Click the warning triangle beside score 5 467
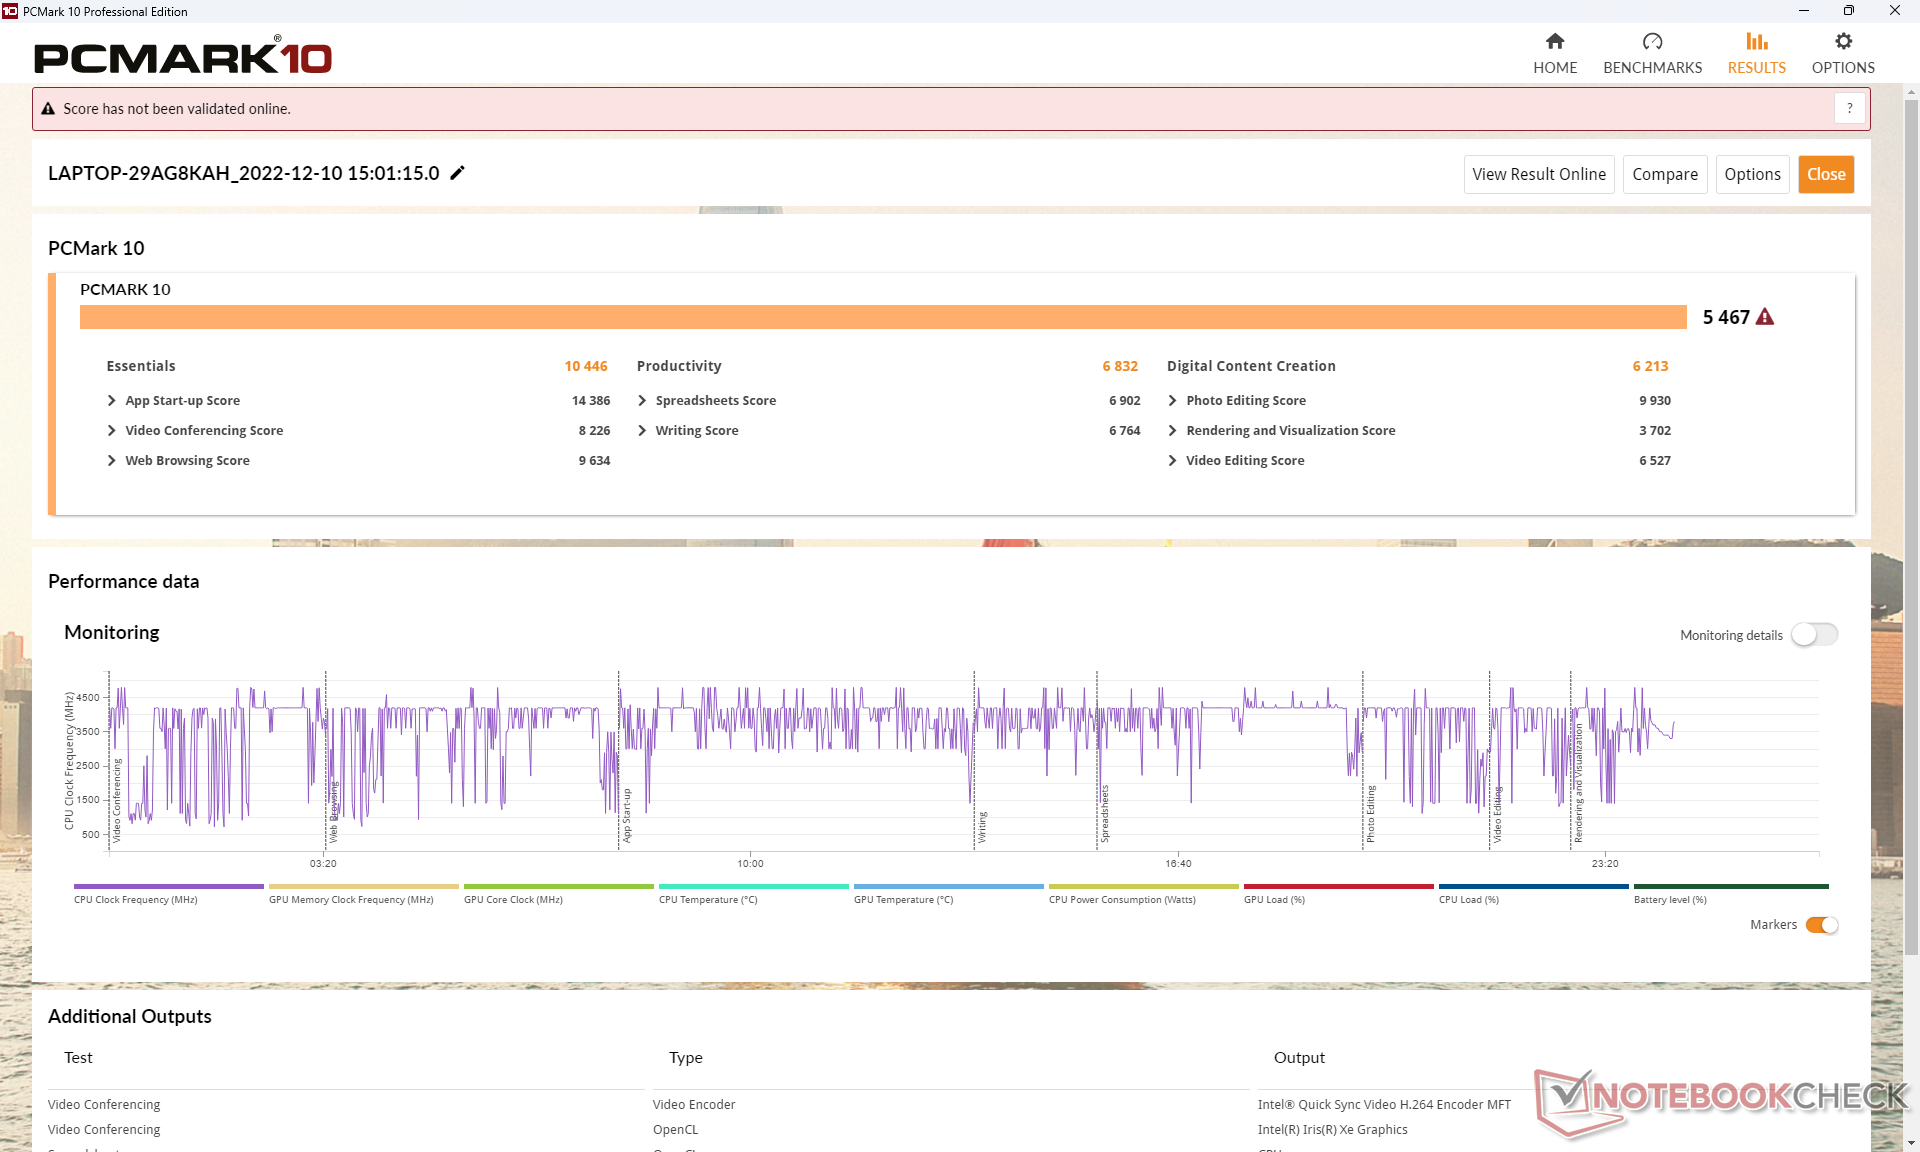 1765,317
